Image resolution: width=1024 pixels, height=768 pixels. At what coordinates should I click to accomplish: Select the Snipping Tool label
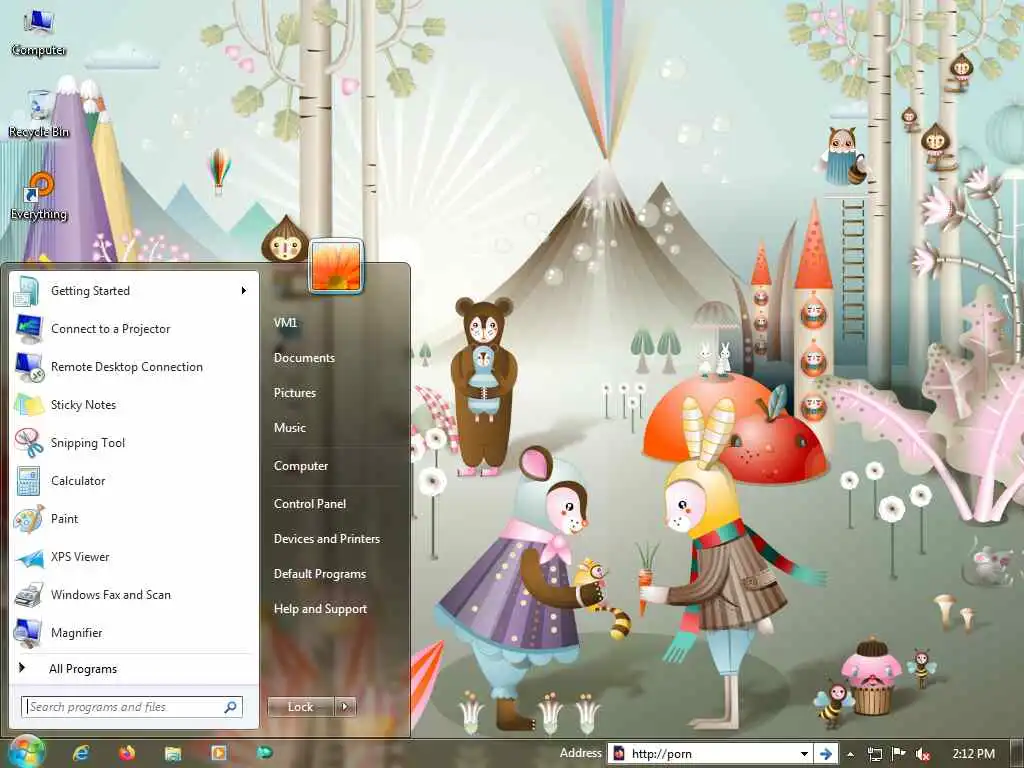click(x=88, y=443)
